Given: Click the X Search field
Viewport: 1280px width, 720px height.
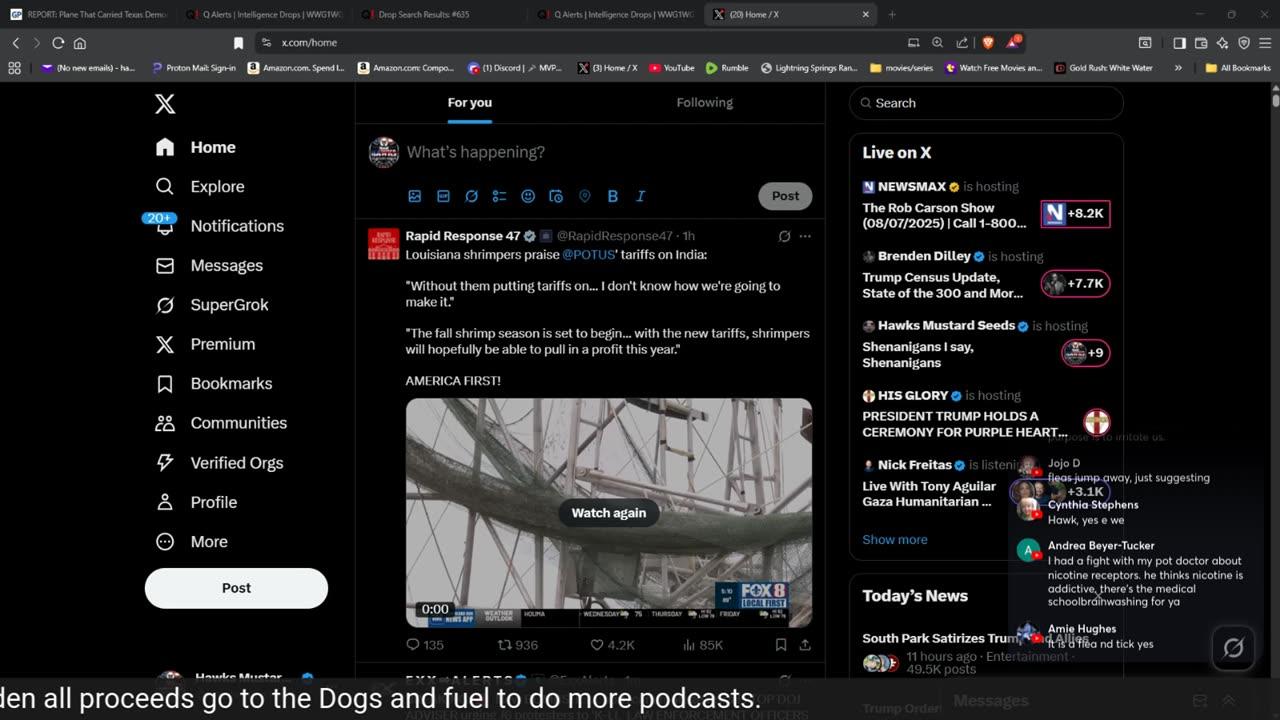Looking at the screenshot, I should [986, 103].
